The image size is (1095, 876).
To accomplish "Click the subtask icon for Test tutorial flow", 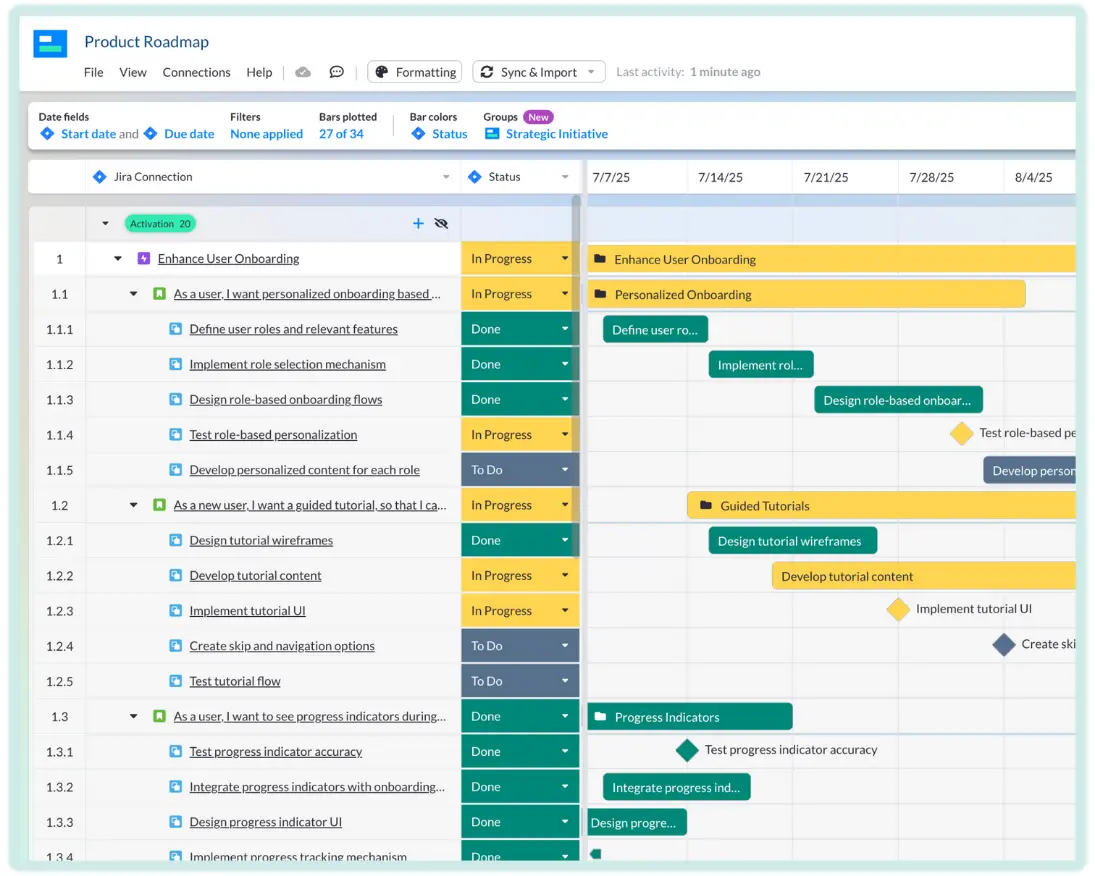I will pyautogui.click(x=176, y=680).
